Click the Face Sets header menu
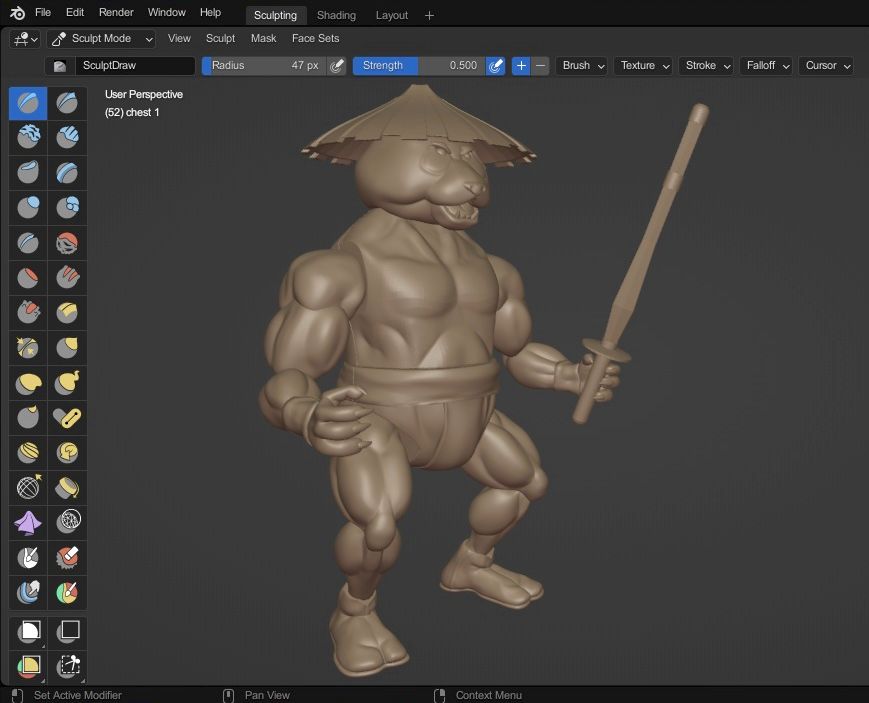 point(315,39)
